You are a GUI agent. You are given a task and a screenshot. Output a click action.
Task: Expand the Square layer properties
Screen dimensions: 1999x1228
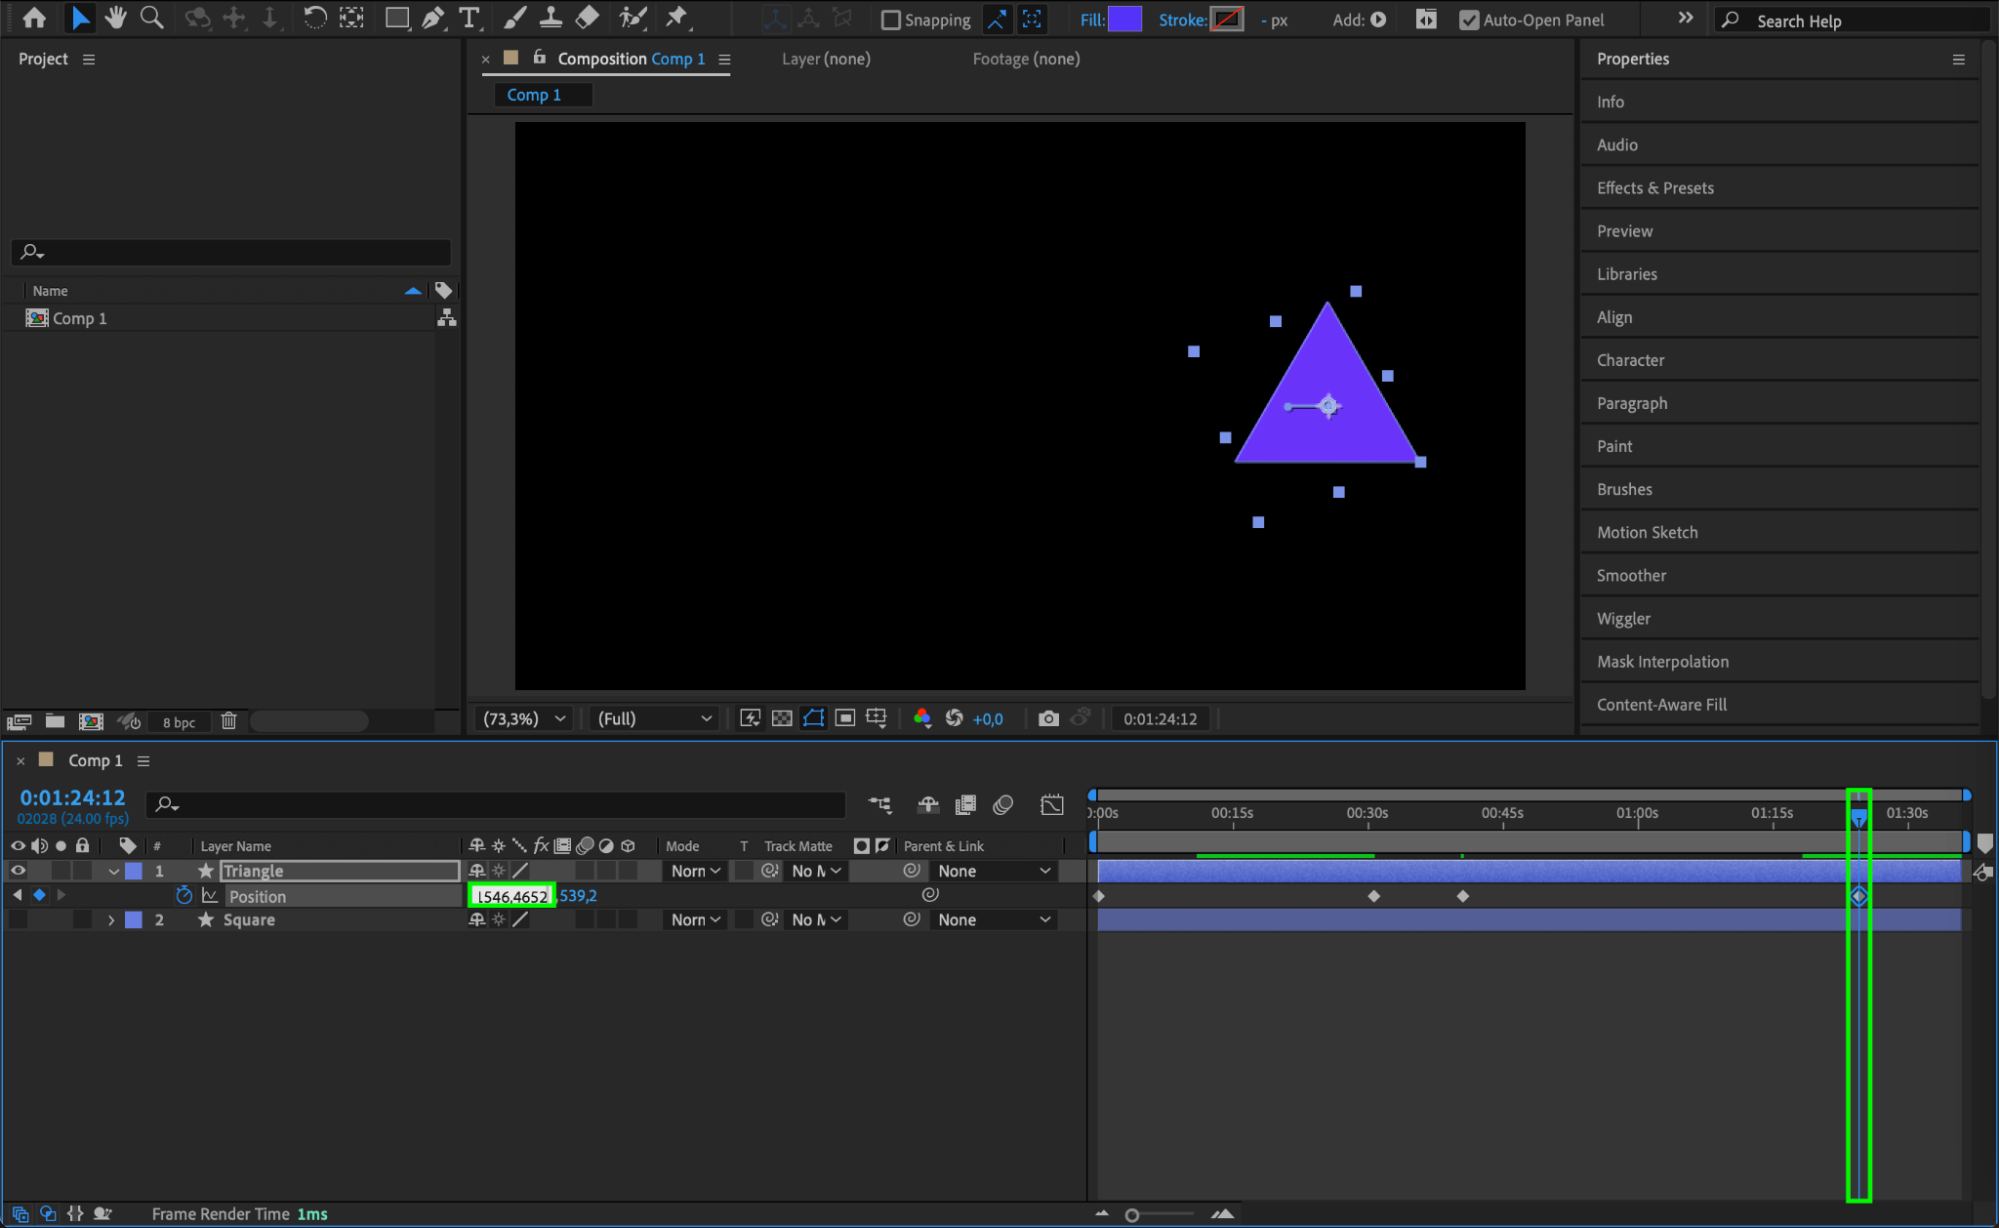(111, 920)
